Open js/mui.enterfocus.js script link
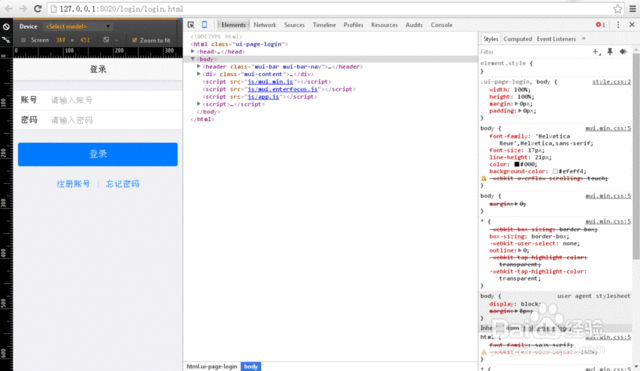Screen dimensions: 640x371 coord(282,89)
